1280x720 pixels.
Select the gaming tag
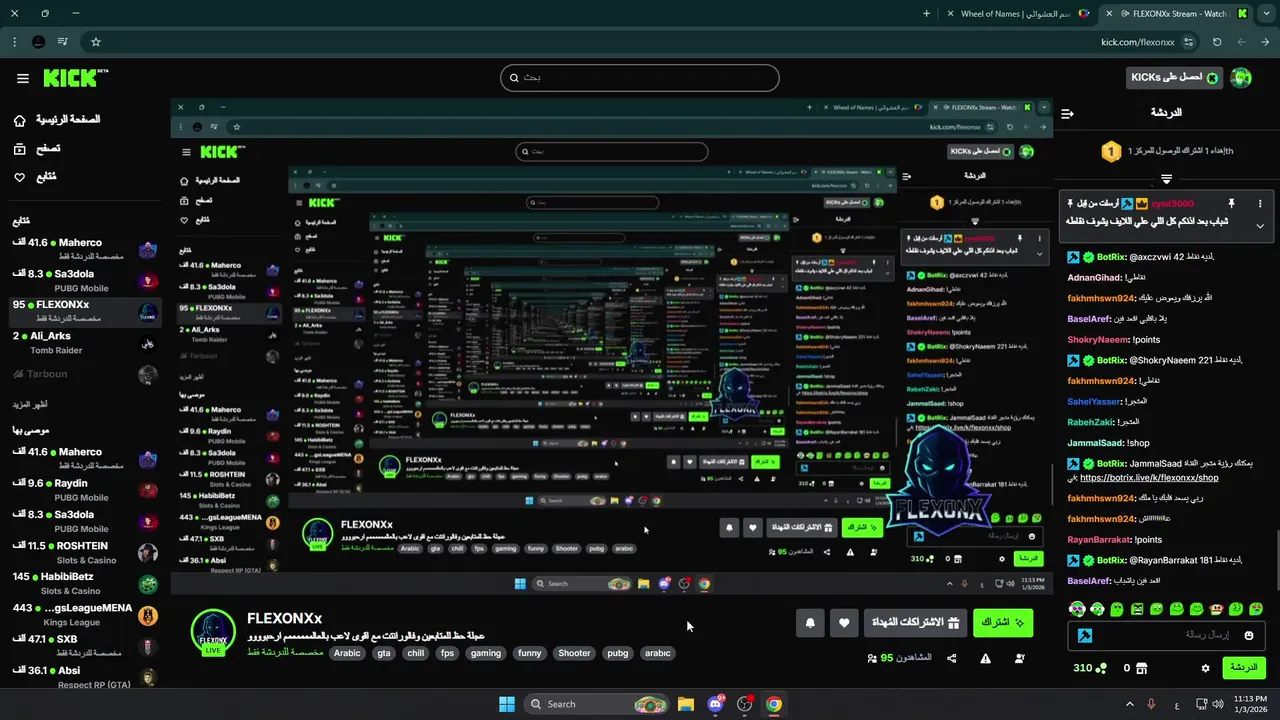486,653
